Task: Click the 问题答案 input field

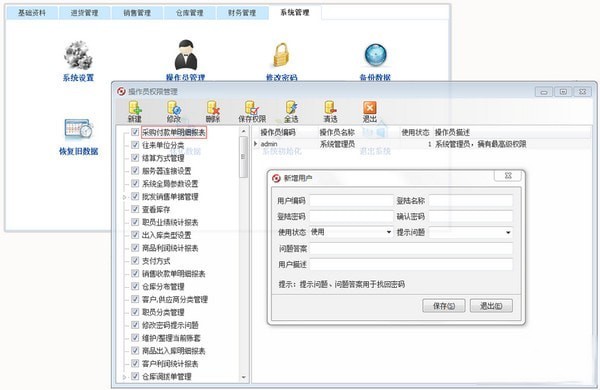Action: (x=411, y=248)
